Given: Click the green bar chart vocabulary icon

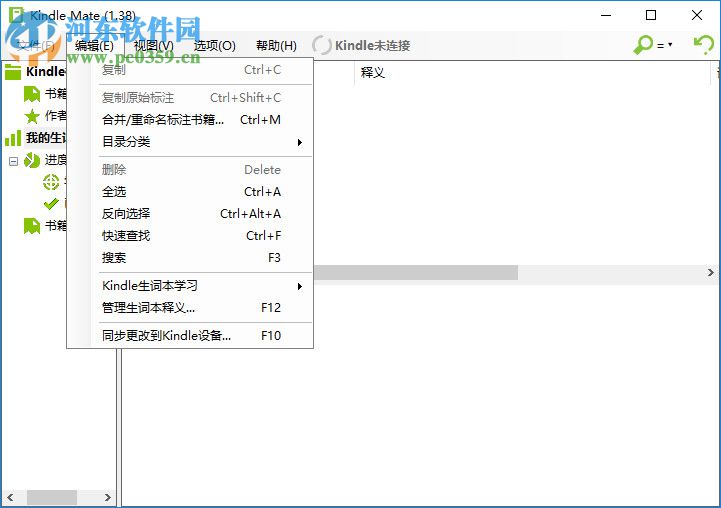Looking at the screenshot, I should [x=13, y=138].
